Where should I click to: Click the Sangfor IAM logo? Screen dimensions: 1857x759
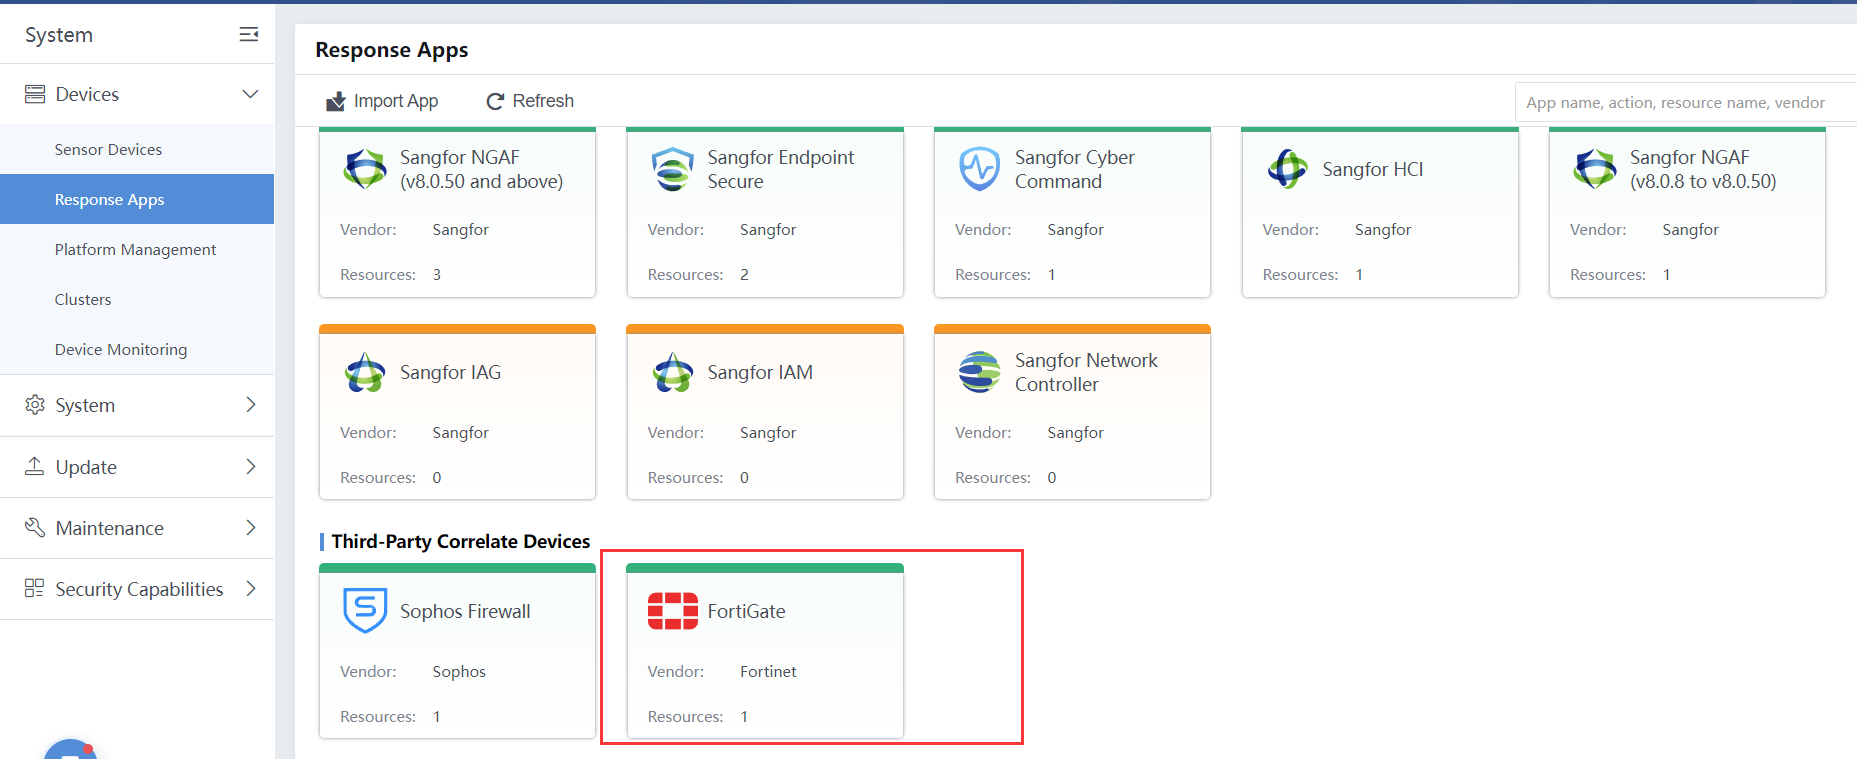pyautogui.click(x=673, y=372)
